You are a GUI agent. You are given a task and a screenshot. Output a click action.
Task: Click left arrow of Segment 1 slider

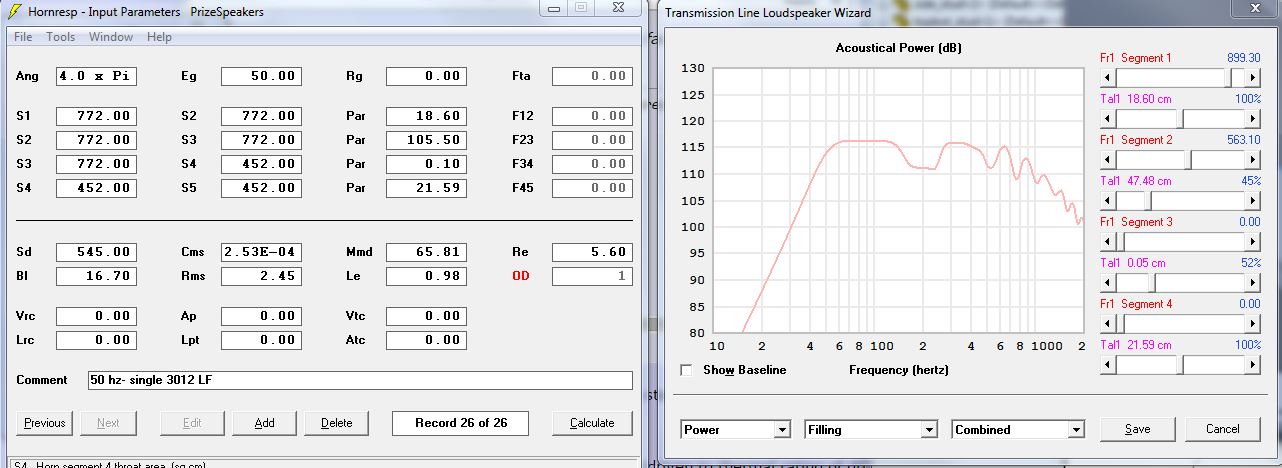[x=1107, y=77]
